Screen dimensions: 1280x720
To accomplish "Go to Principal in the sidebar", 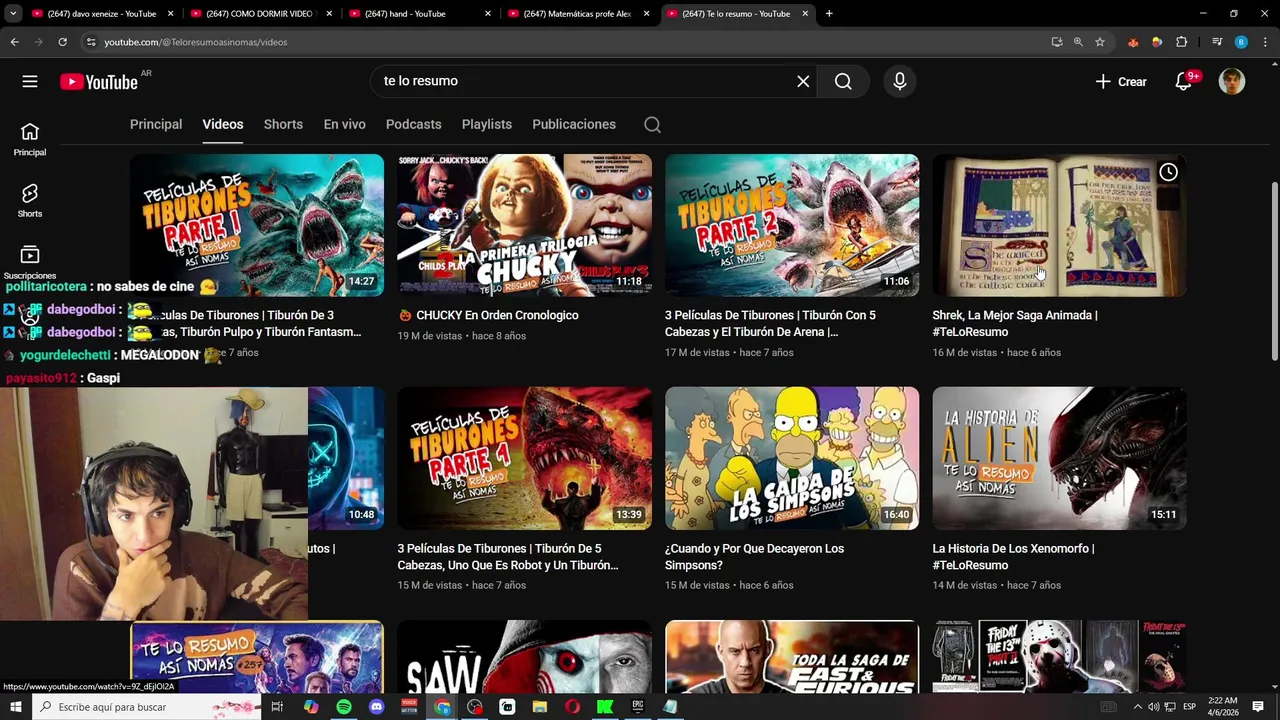I will [30, 140].
